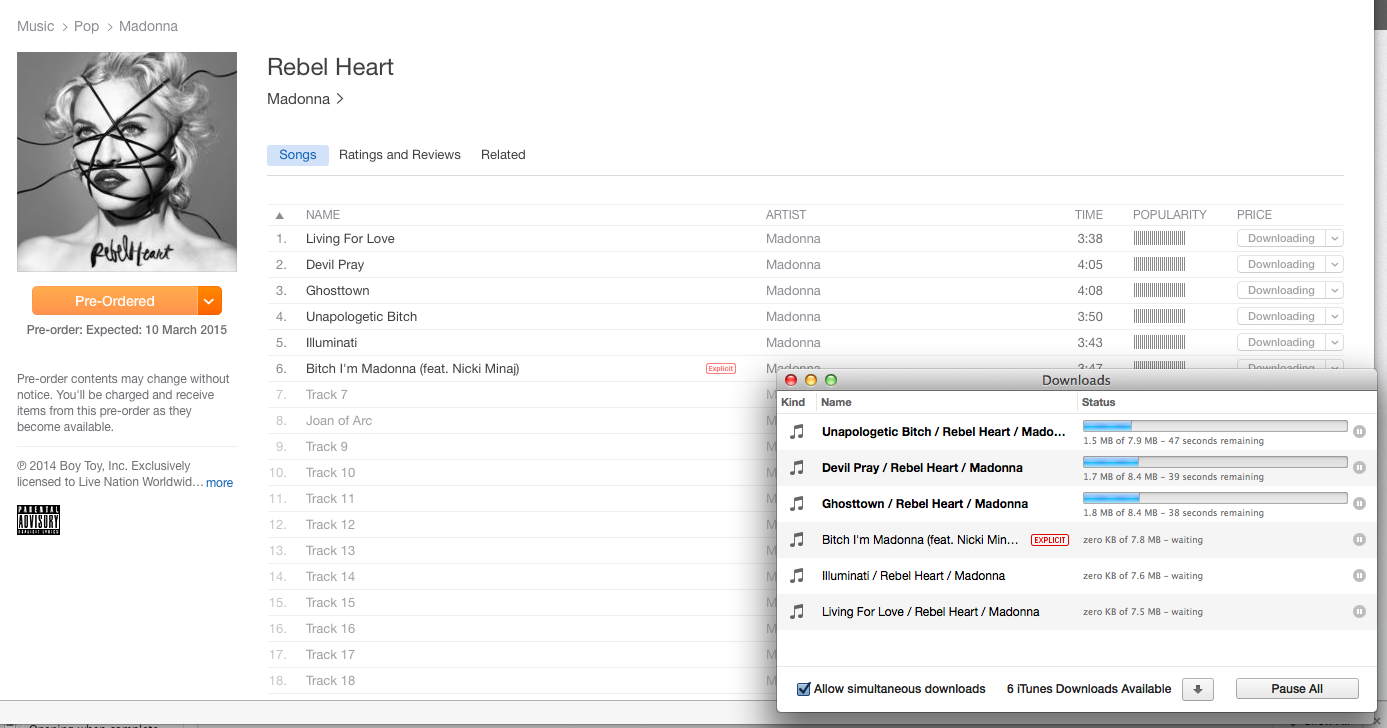
Task: Click the down-arrow download available button
Action: tap(1197, 689)
